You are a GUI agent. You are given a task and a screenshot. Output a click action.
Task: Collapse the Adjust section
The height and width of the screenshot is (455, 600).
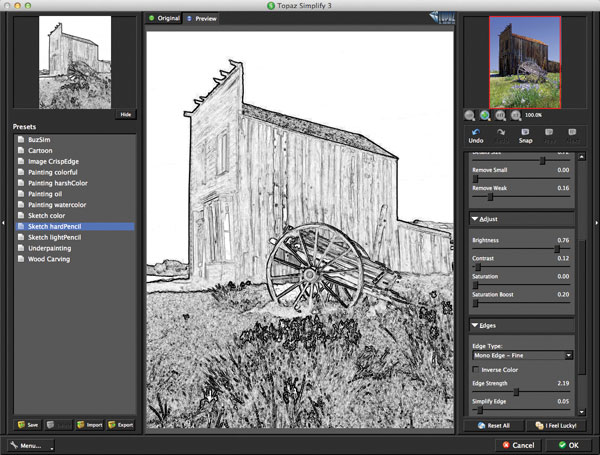pos(475,219)
